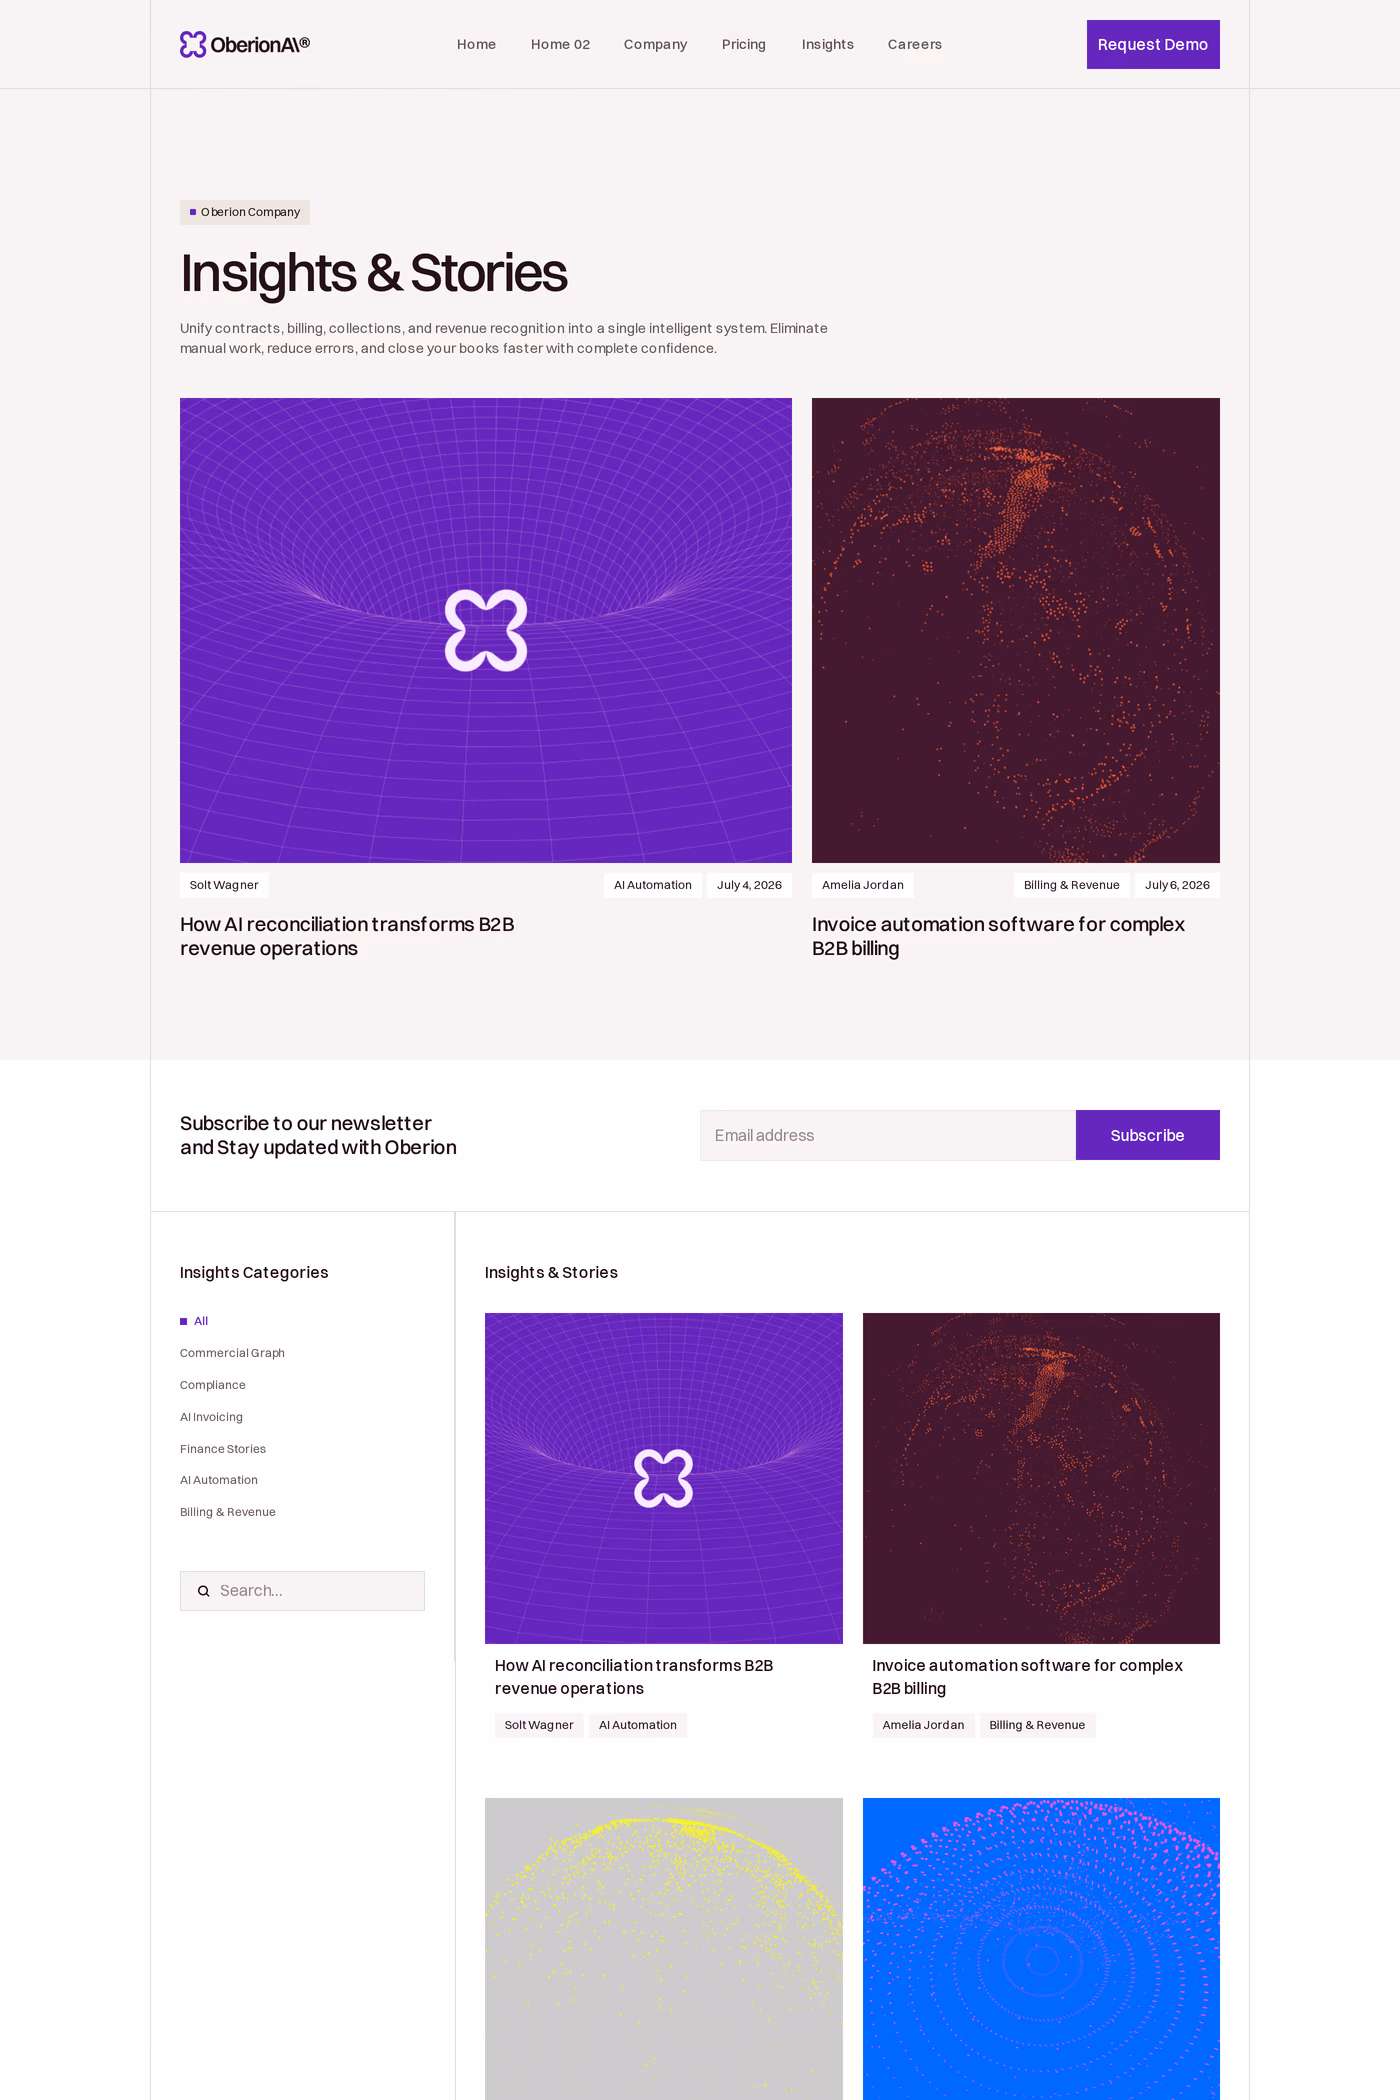Click Amelia Jordan tag under featured globe
This screenshot has width=1400, height=2100.
coord(863,885)
